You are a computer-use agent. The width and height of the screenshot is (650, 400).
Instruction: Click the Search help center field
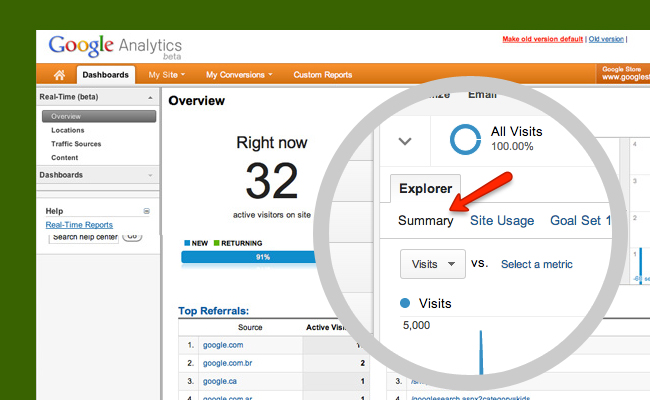pos(84,238)
